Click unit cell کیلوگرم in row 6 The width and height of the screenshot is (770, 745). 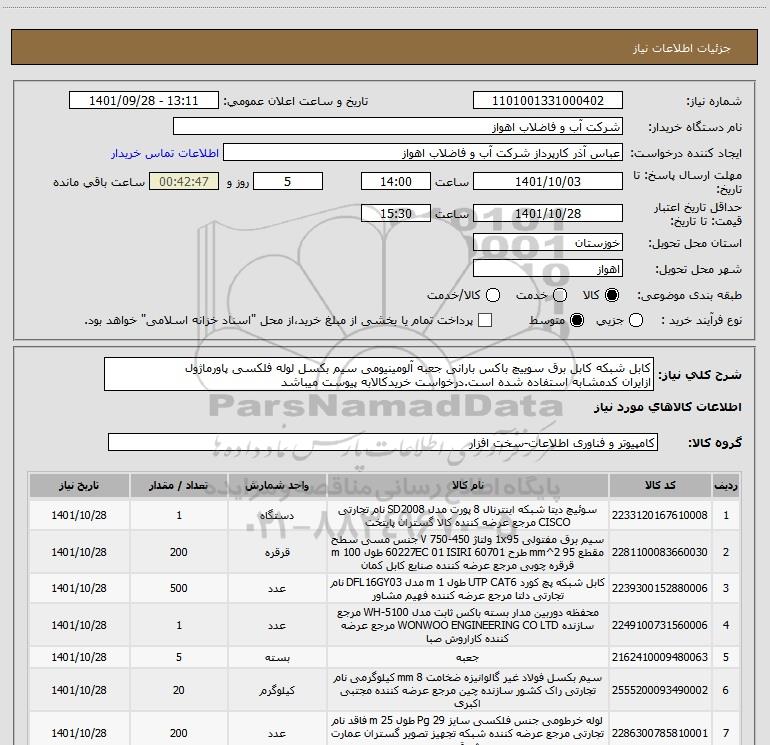(277, 690)
